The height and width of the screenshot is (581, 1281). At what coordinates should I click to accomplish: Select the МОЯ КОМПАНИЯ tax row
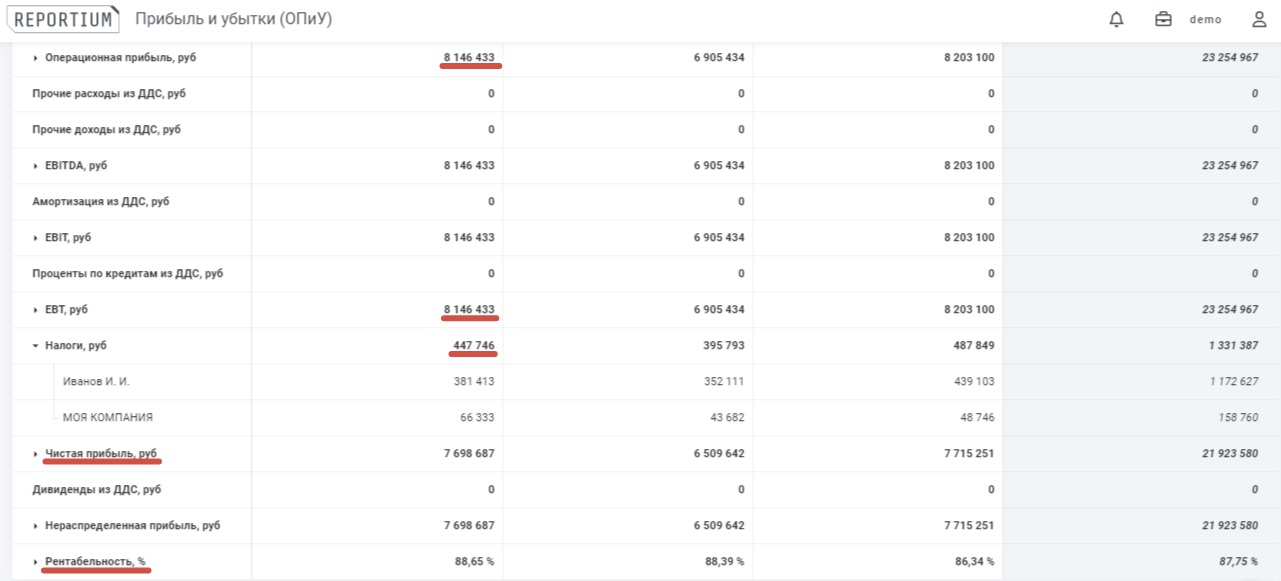coord(108,418)
